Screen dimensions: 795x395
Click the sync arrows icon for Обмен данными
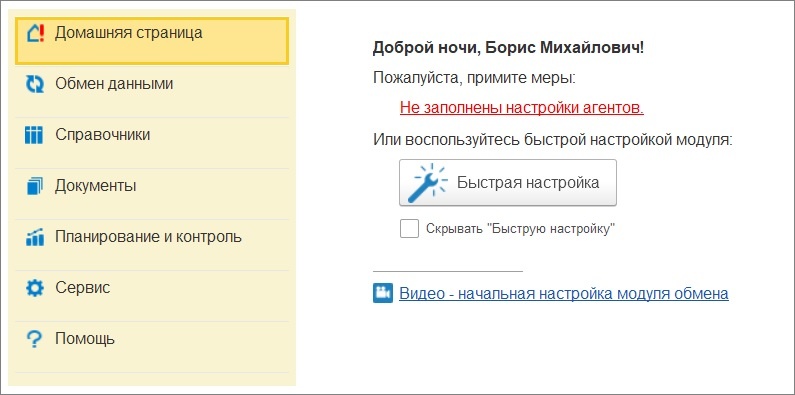pos(34,84)
